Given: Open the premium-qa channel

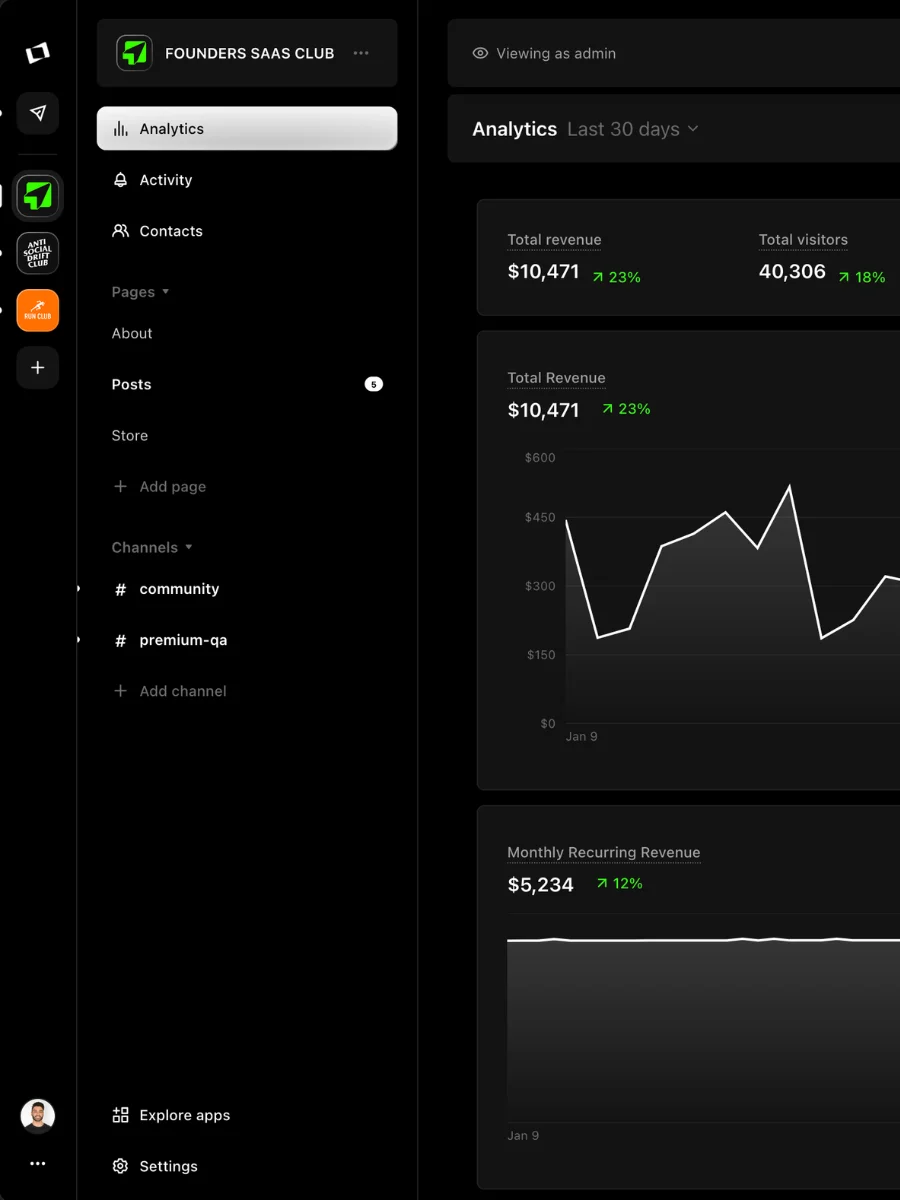Looking at the screenshot, I should 182,640.
